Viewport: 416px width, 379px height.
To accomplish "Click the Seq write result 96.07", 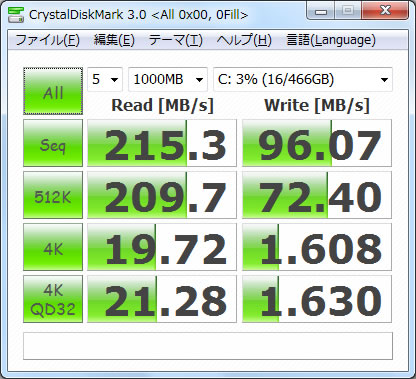I will point(317,143).
